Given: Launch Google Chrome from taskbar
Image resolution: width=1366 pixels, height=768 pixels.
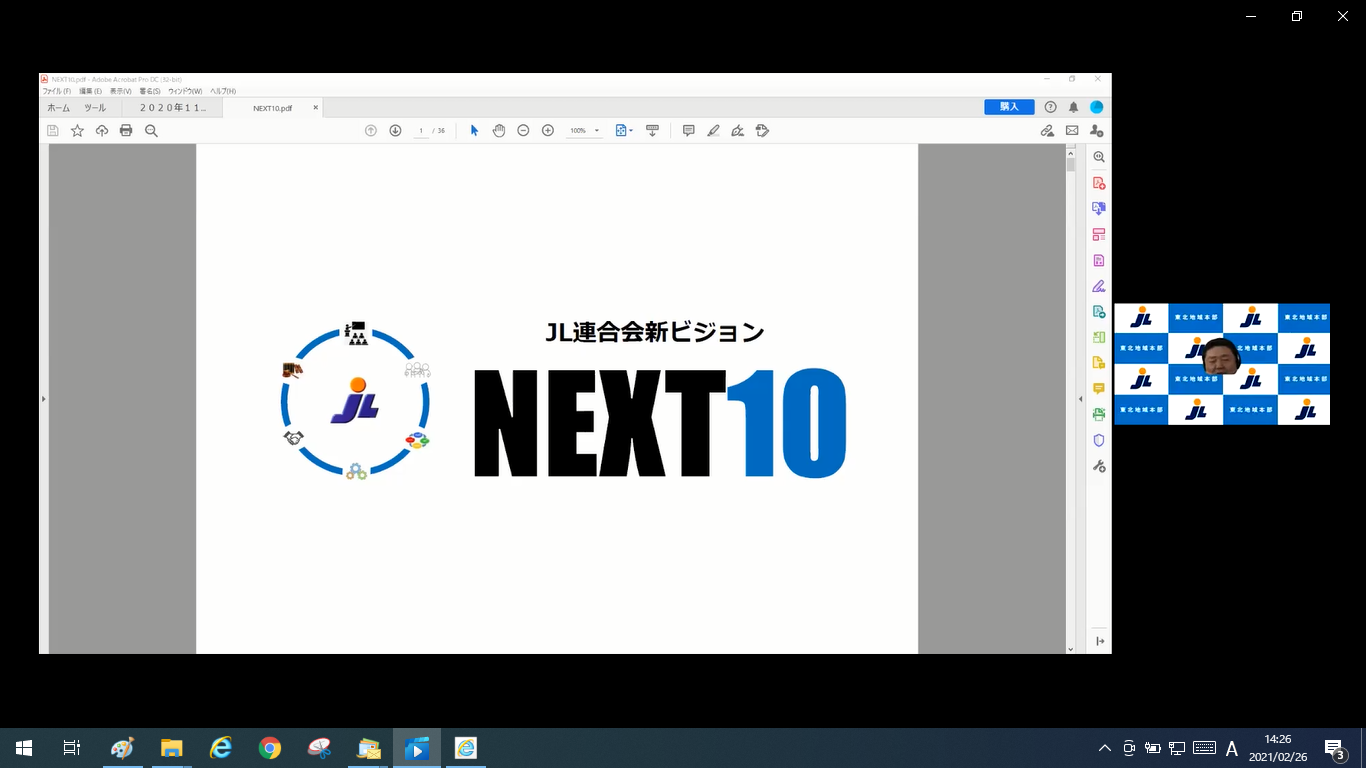Looking at the screenshot, I should [x=269, y=748].
